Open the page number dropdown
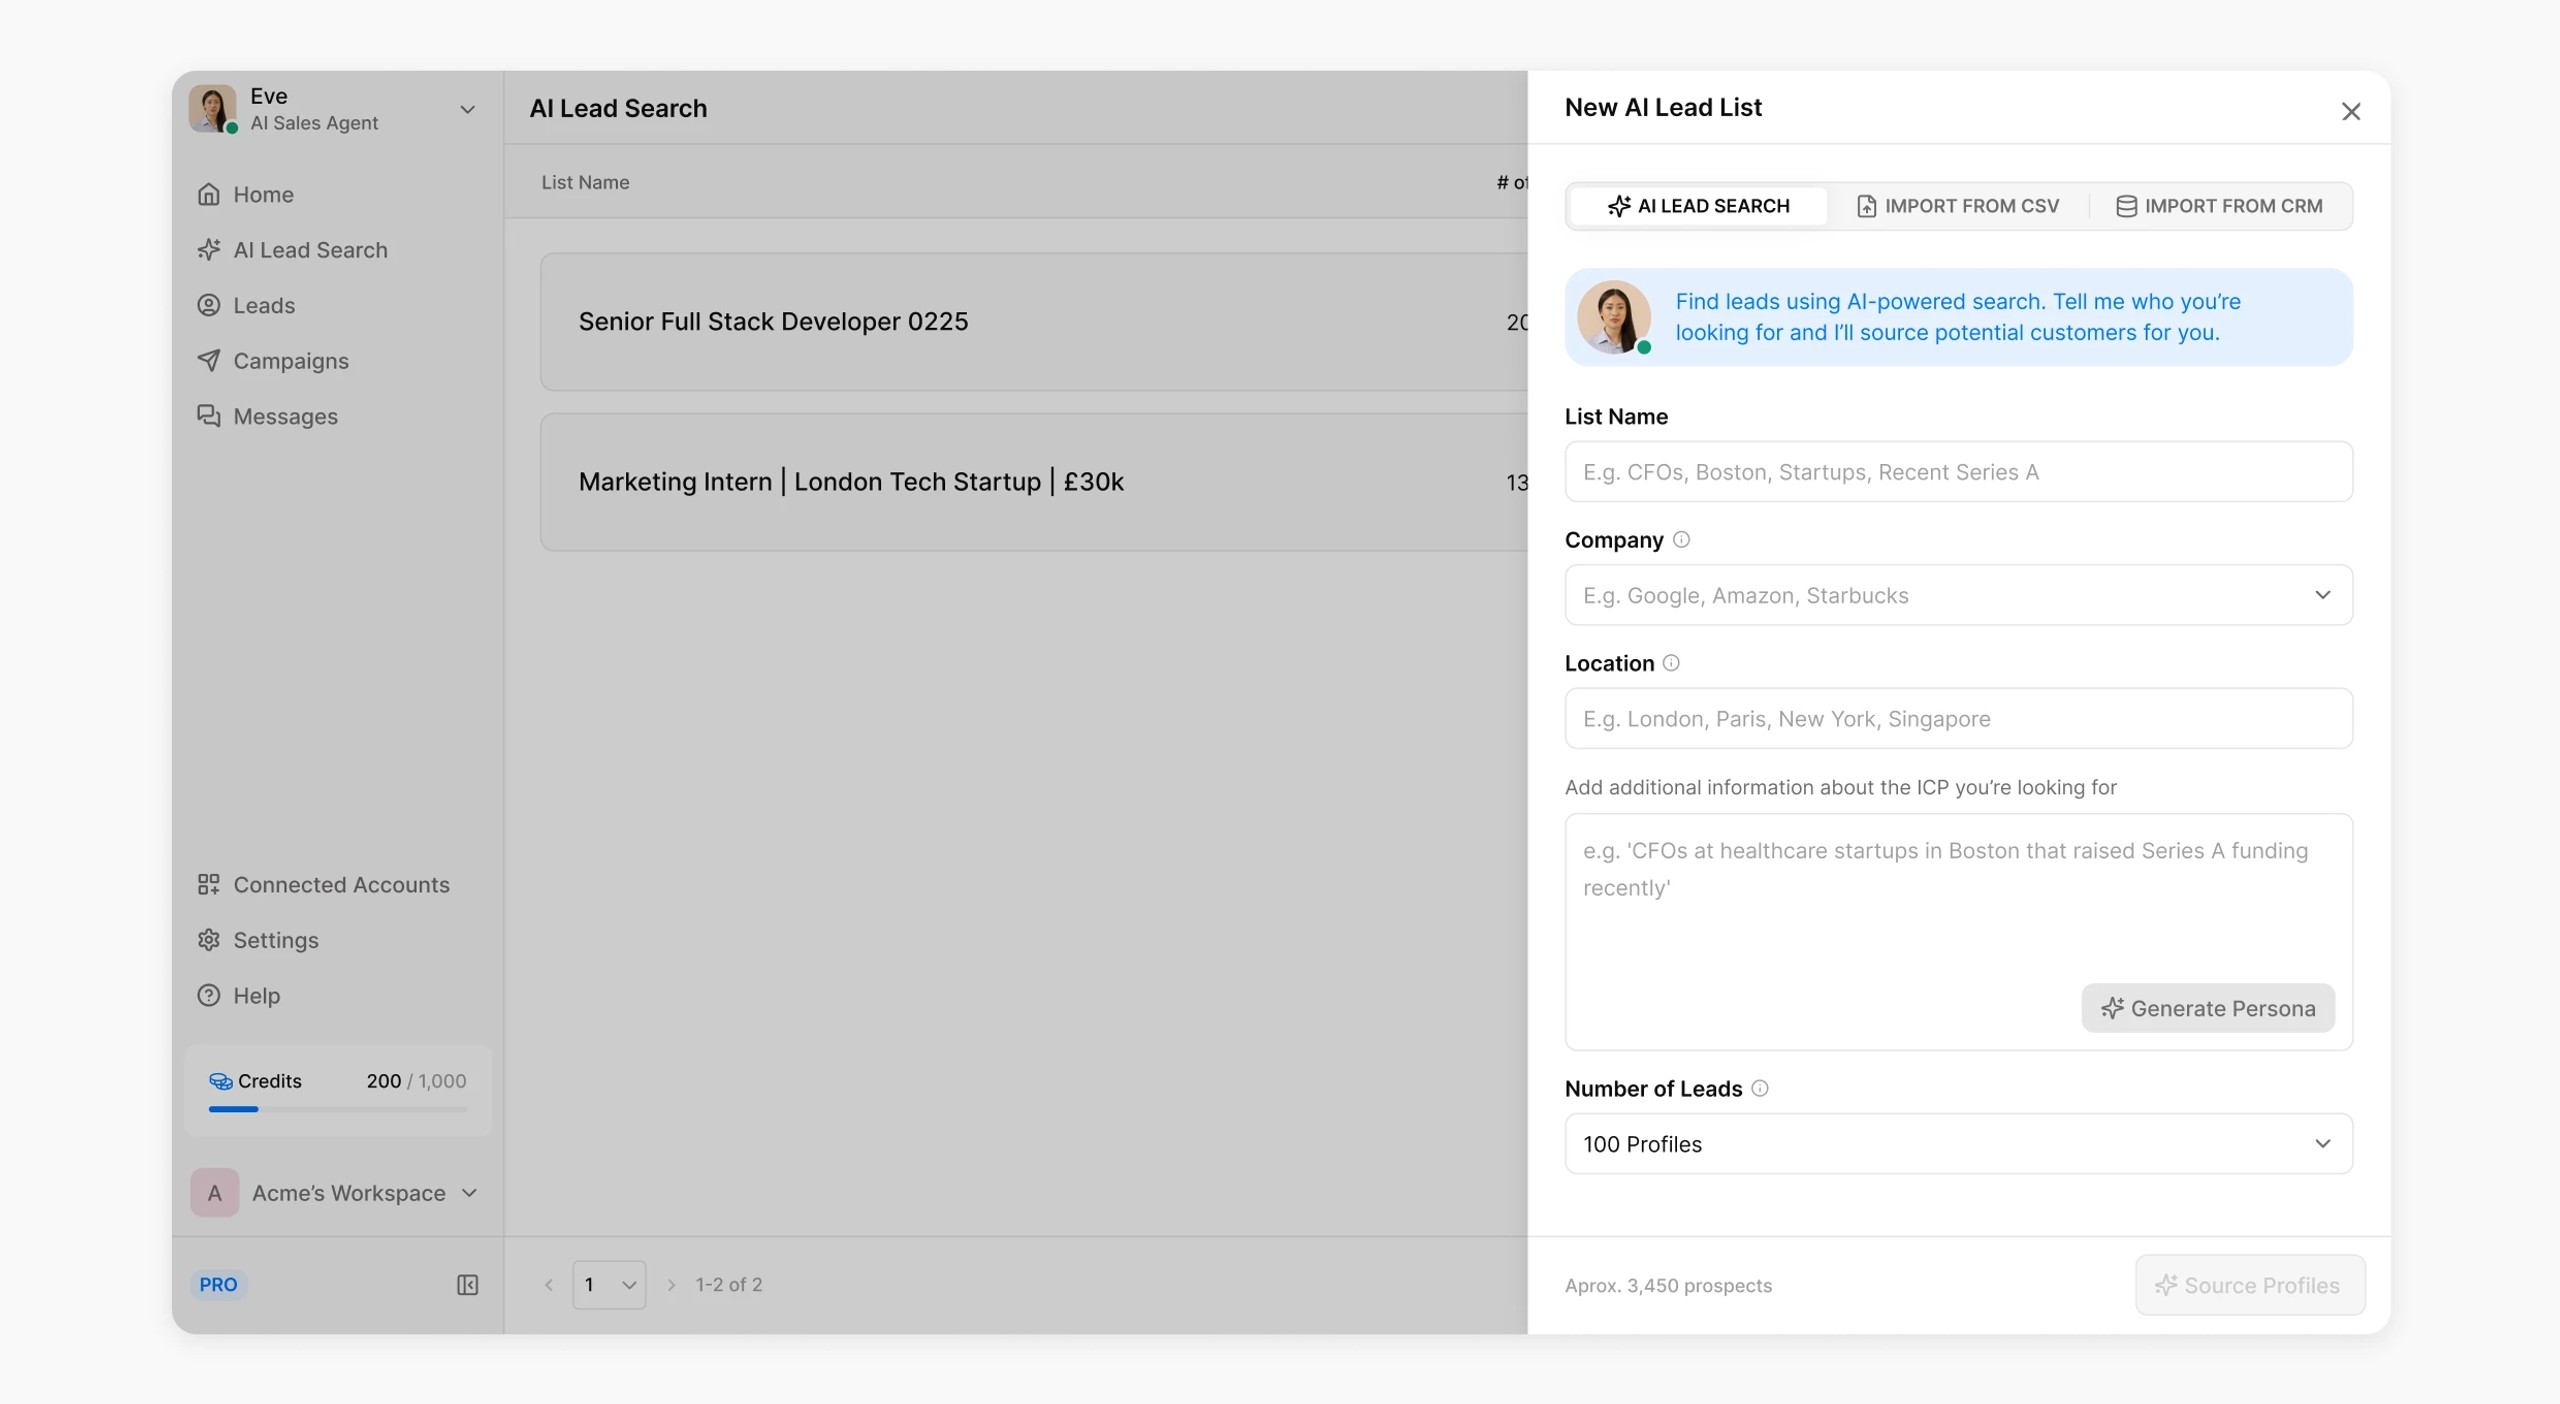 (609, 1285)
